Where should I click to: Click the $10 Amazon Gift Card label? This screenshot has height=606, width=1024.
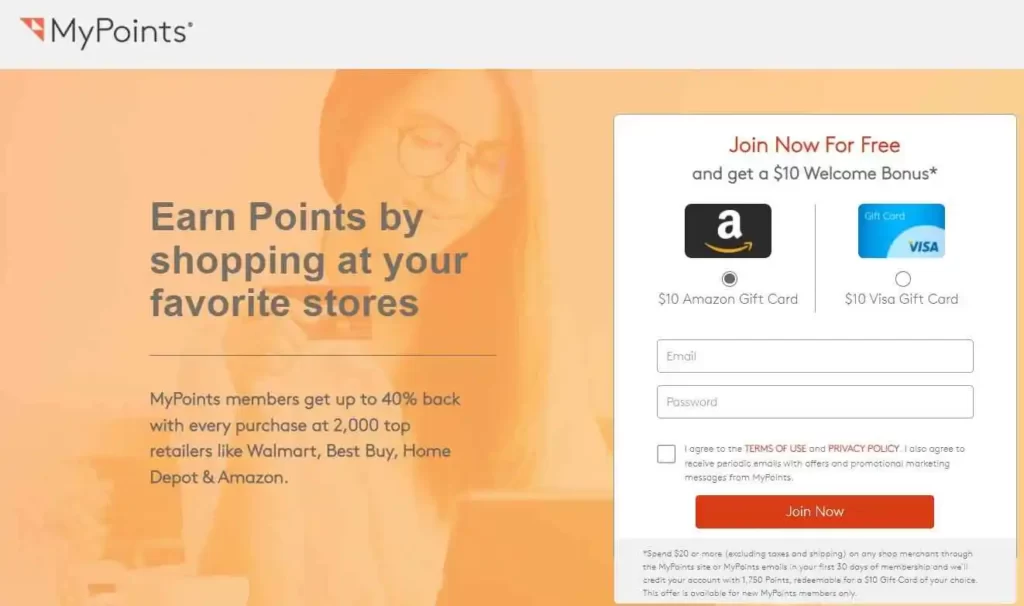point(728,299)
